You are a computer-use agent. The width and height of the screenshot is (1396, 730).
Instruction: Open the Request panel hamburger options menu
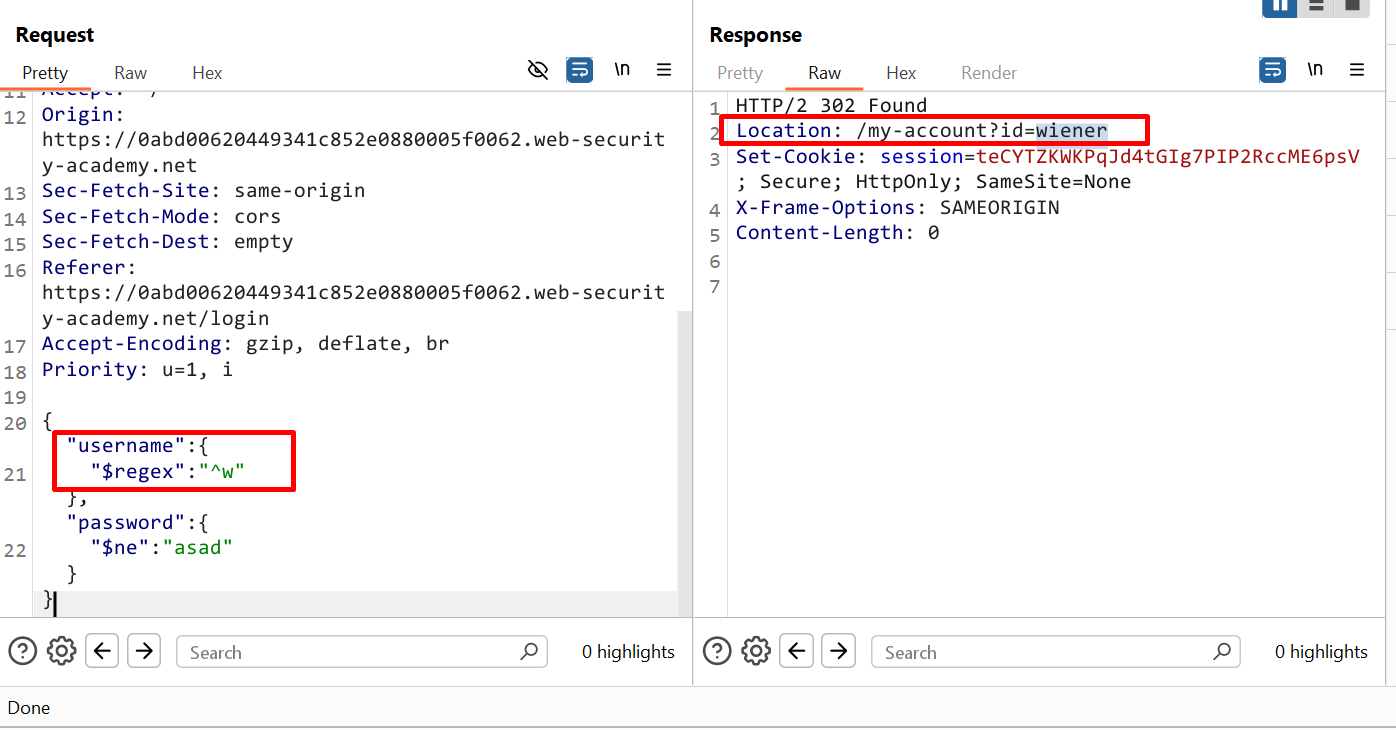(664, 70)
